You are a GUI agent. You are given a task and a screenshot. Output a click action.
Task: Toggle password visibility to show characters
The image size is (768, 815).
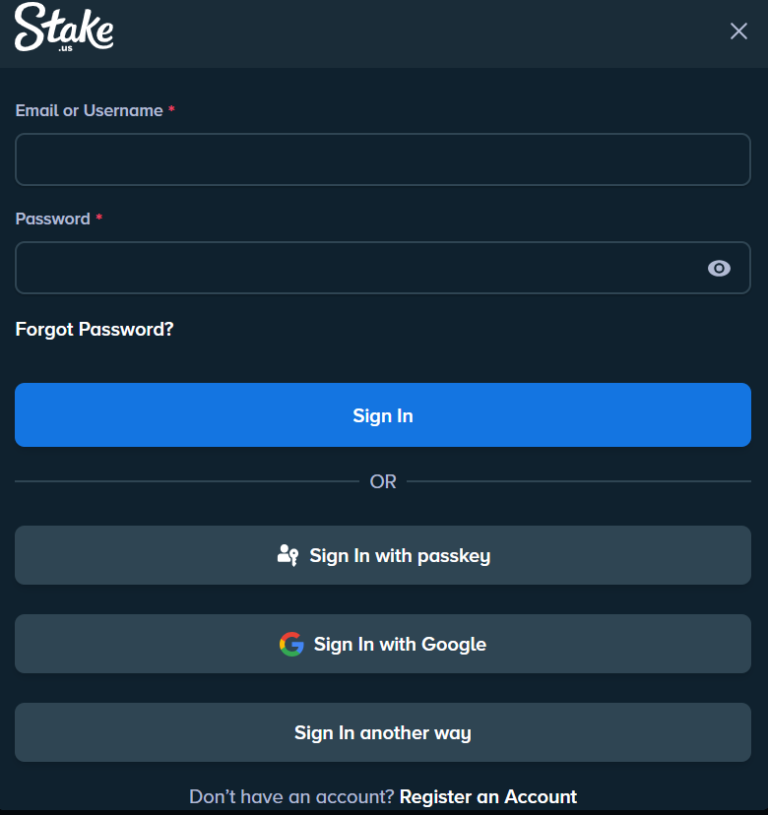pyautogui.click(x=720, y=268)
